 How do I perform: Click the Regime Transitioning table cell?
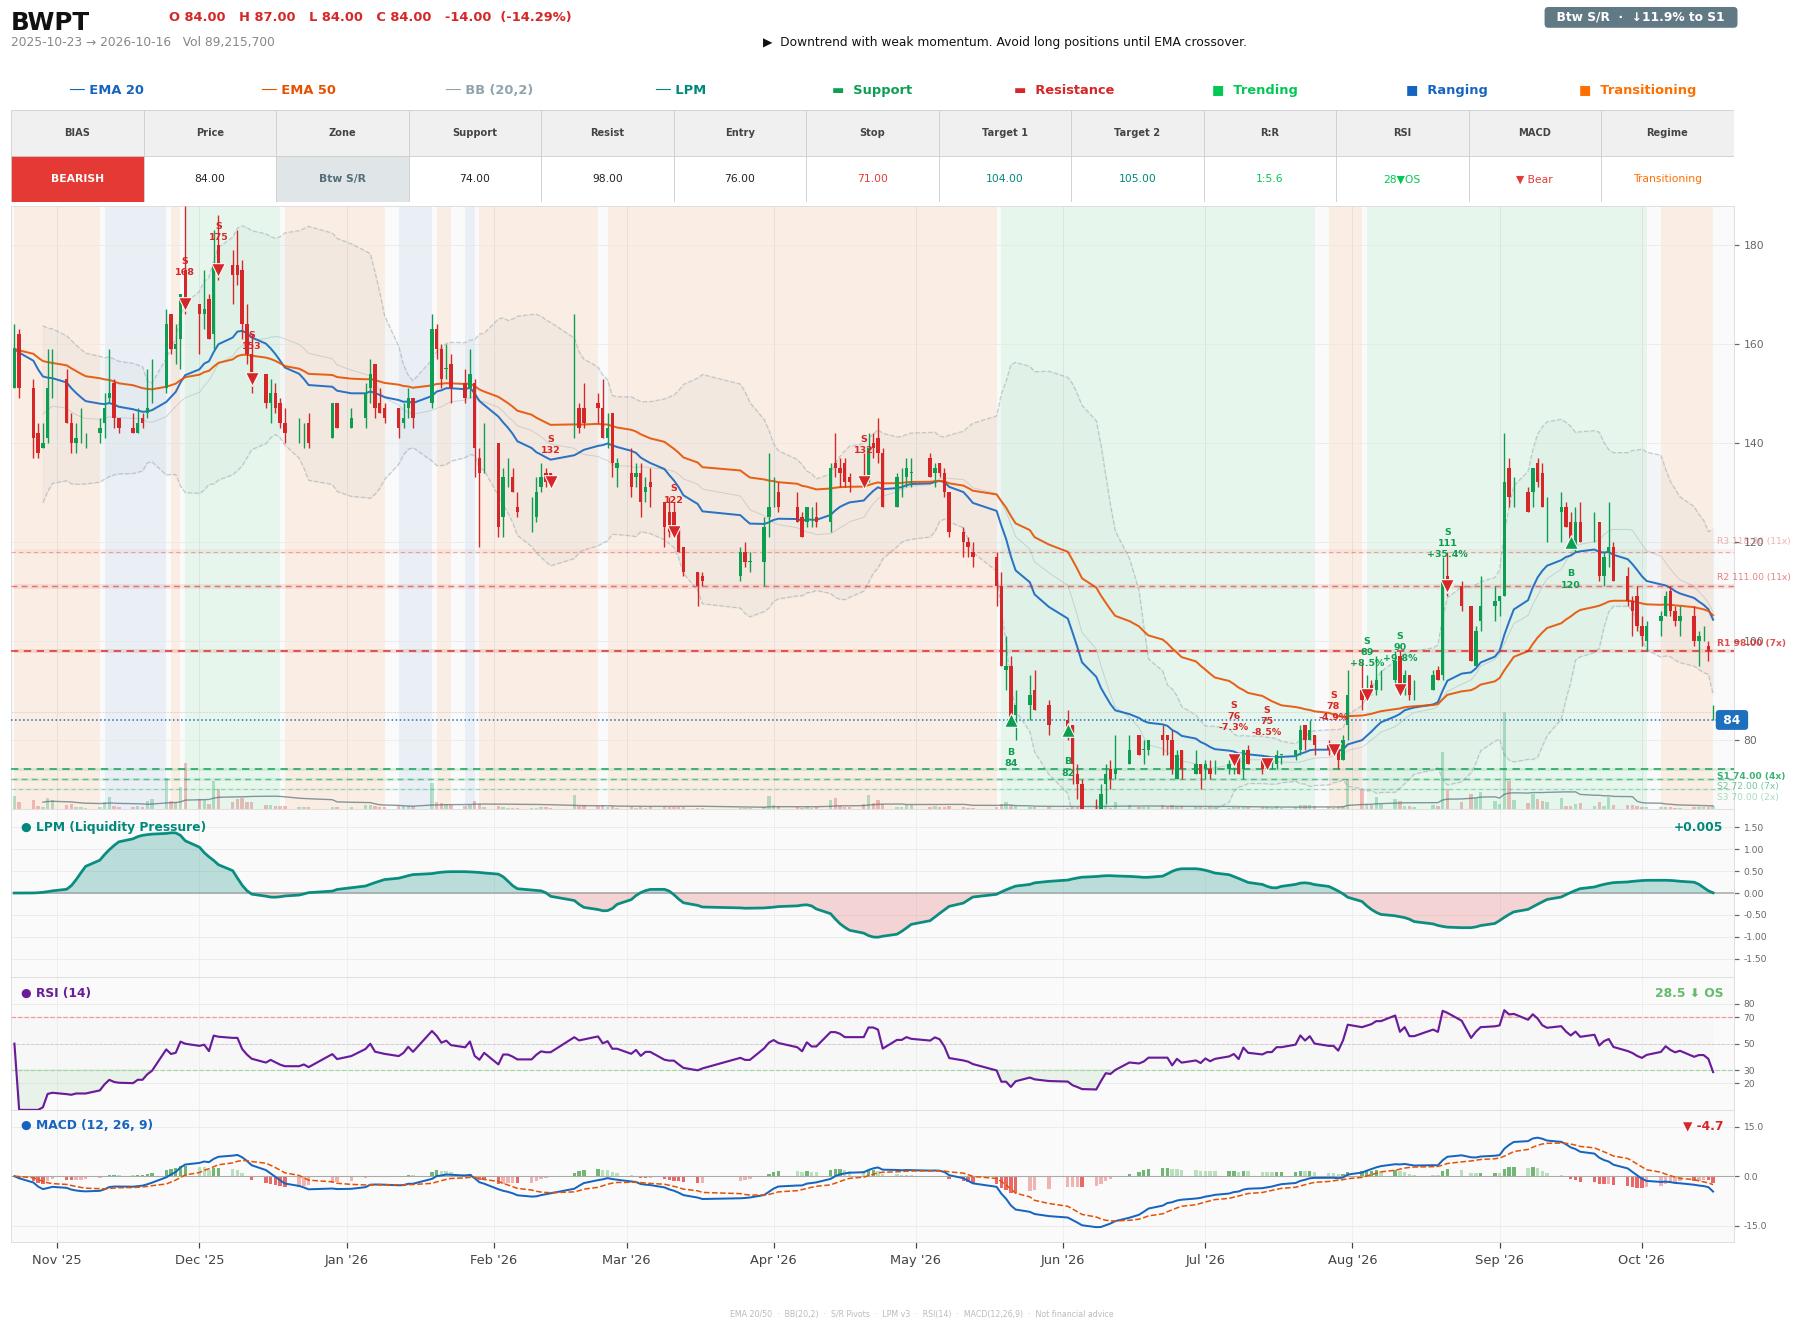pos(1667,179)
